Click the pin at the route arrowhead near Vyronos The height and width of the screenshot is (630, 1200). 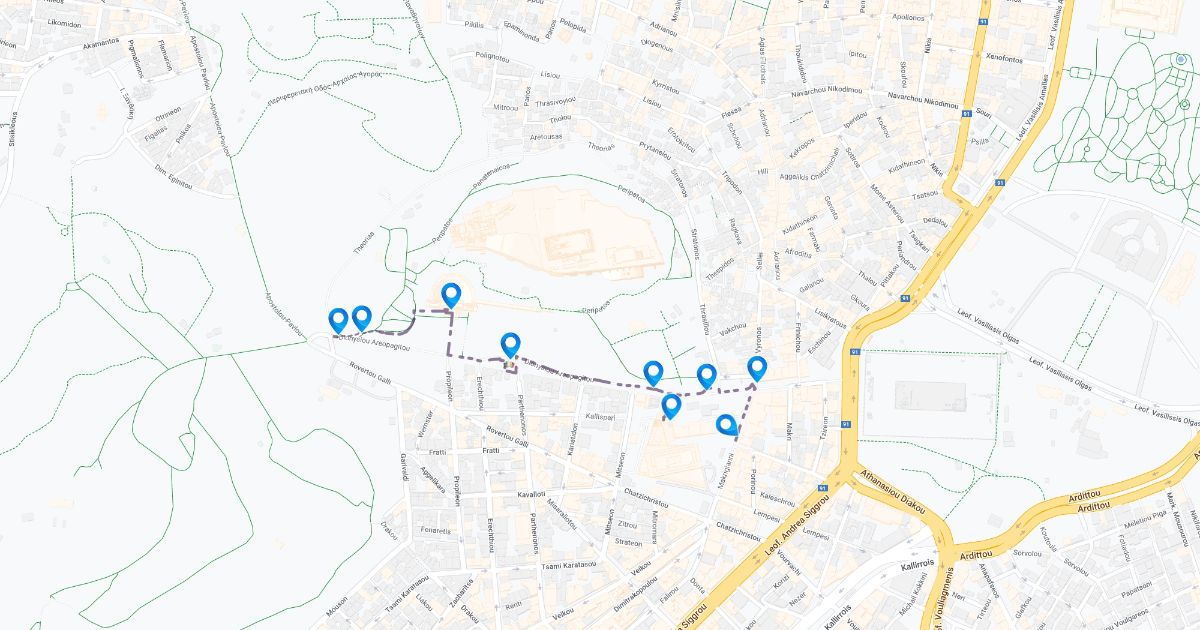point(757,369)
